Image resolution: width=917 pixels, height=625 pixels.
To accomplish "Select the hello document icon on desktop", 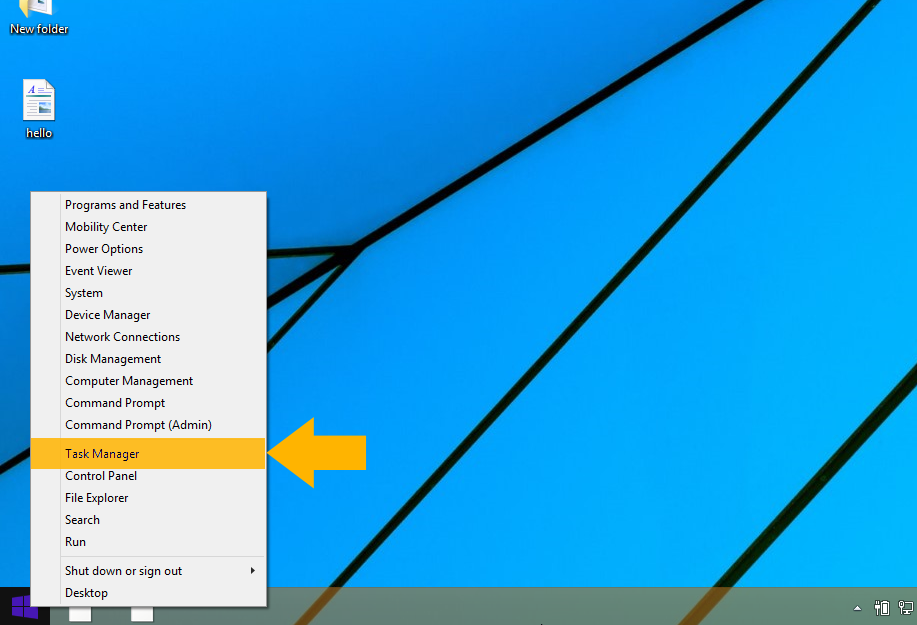I will 39,109.
